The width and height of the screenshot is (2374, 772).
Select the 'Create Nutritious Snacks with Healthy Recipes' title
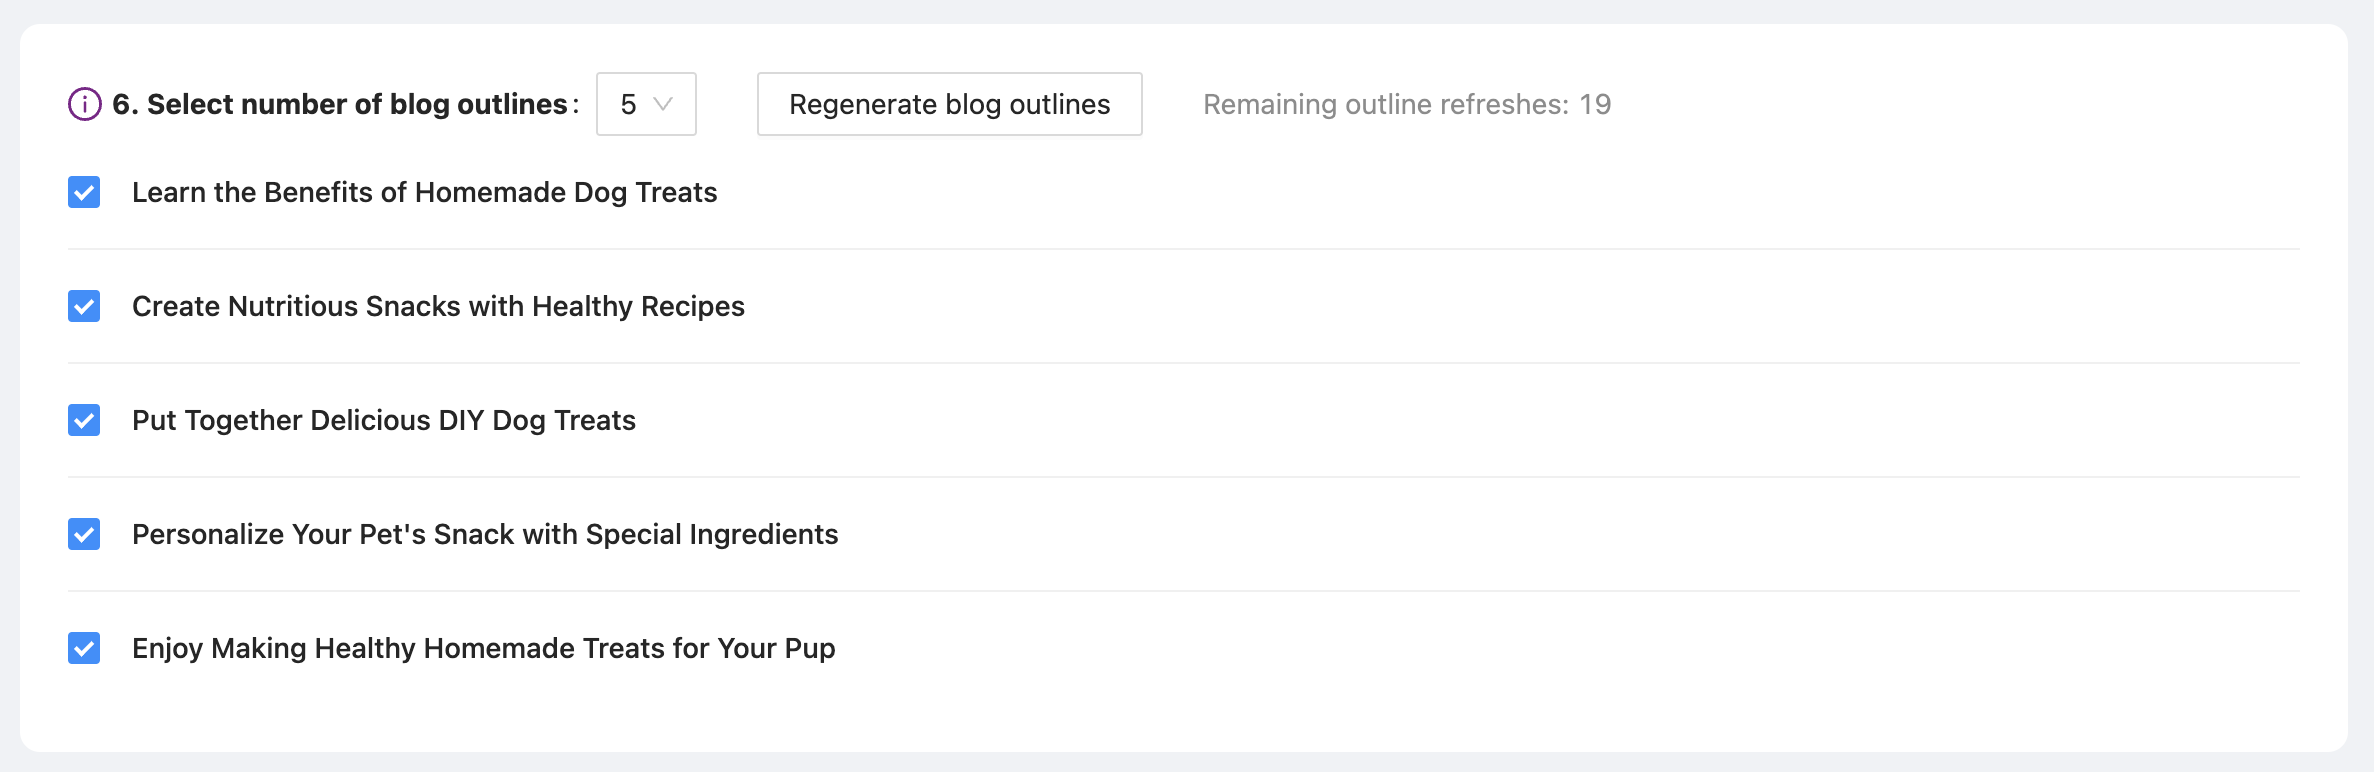[438, 306]
